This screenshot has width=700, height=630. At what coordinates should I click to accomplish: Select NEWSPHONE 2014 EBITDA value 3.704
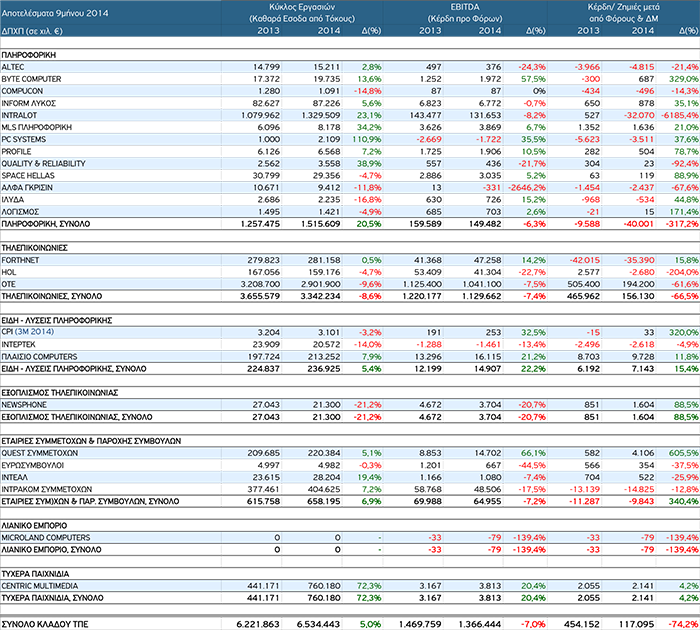click(x=490, y=405)
